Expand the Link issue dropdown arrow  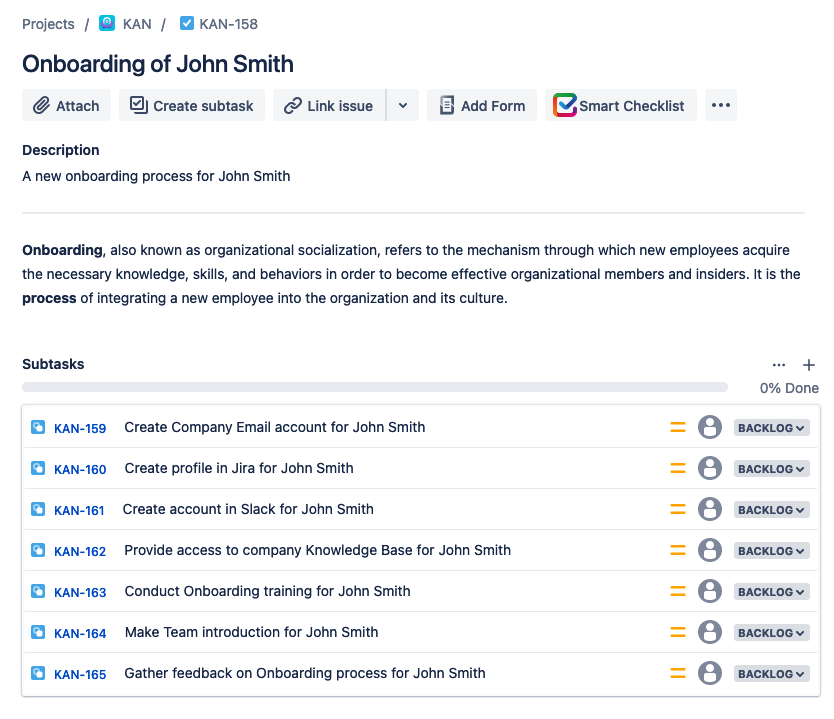pos(403,106)
